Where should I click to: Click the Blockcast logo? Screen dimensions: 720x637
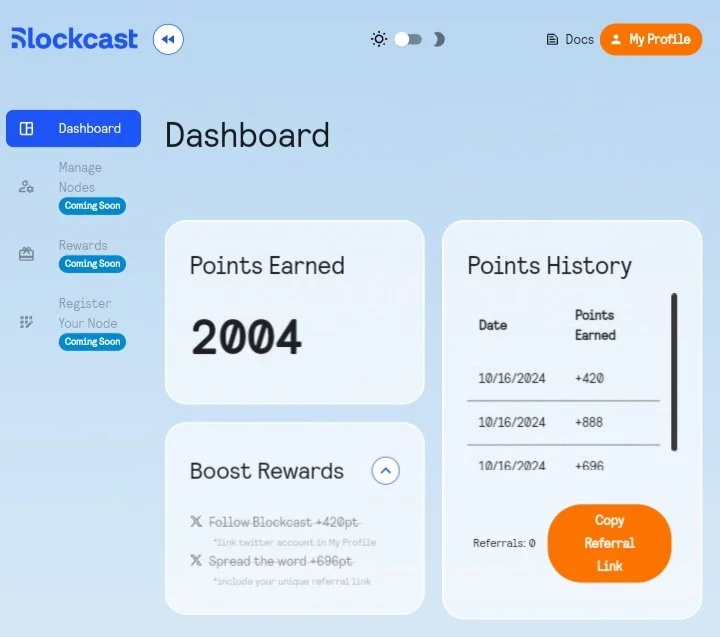click(x=74, y=39)
